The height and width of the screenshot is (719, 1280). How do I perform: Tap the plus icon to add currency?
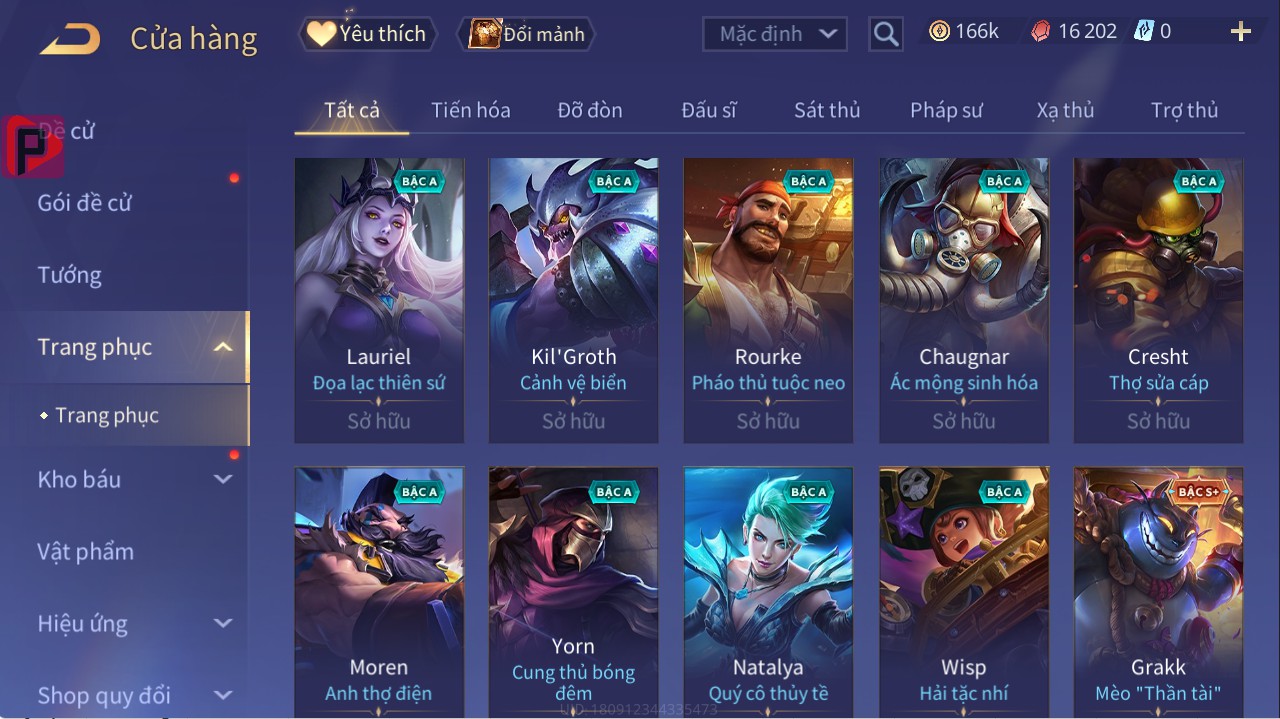click(1241, 32)
